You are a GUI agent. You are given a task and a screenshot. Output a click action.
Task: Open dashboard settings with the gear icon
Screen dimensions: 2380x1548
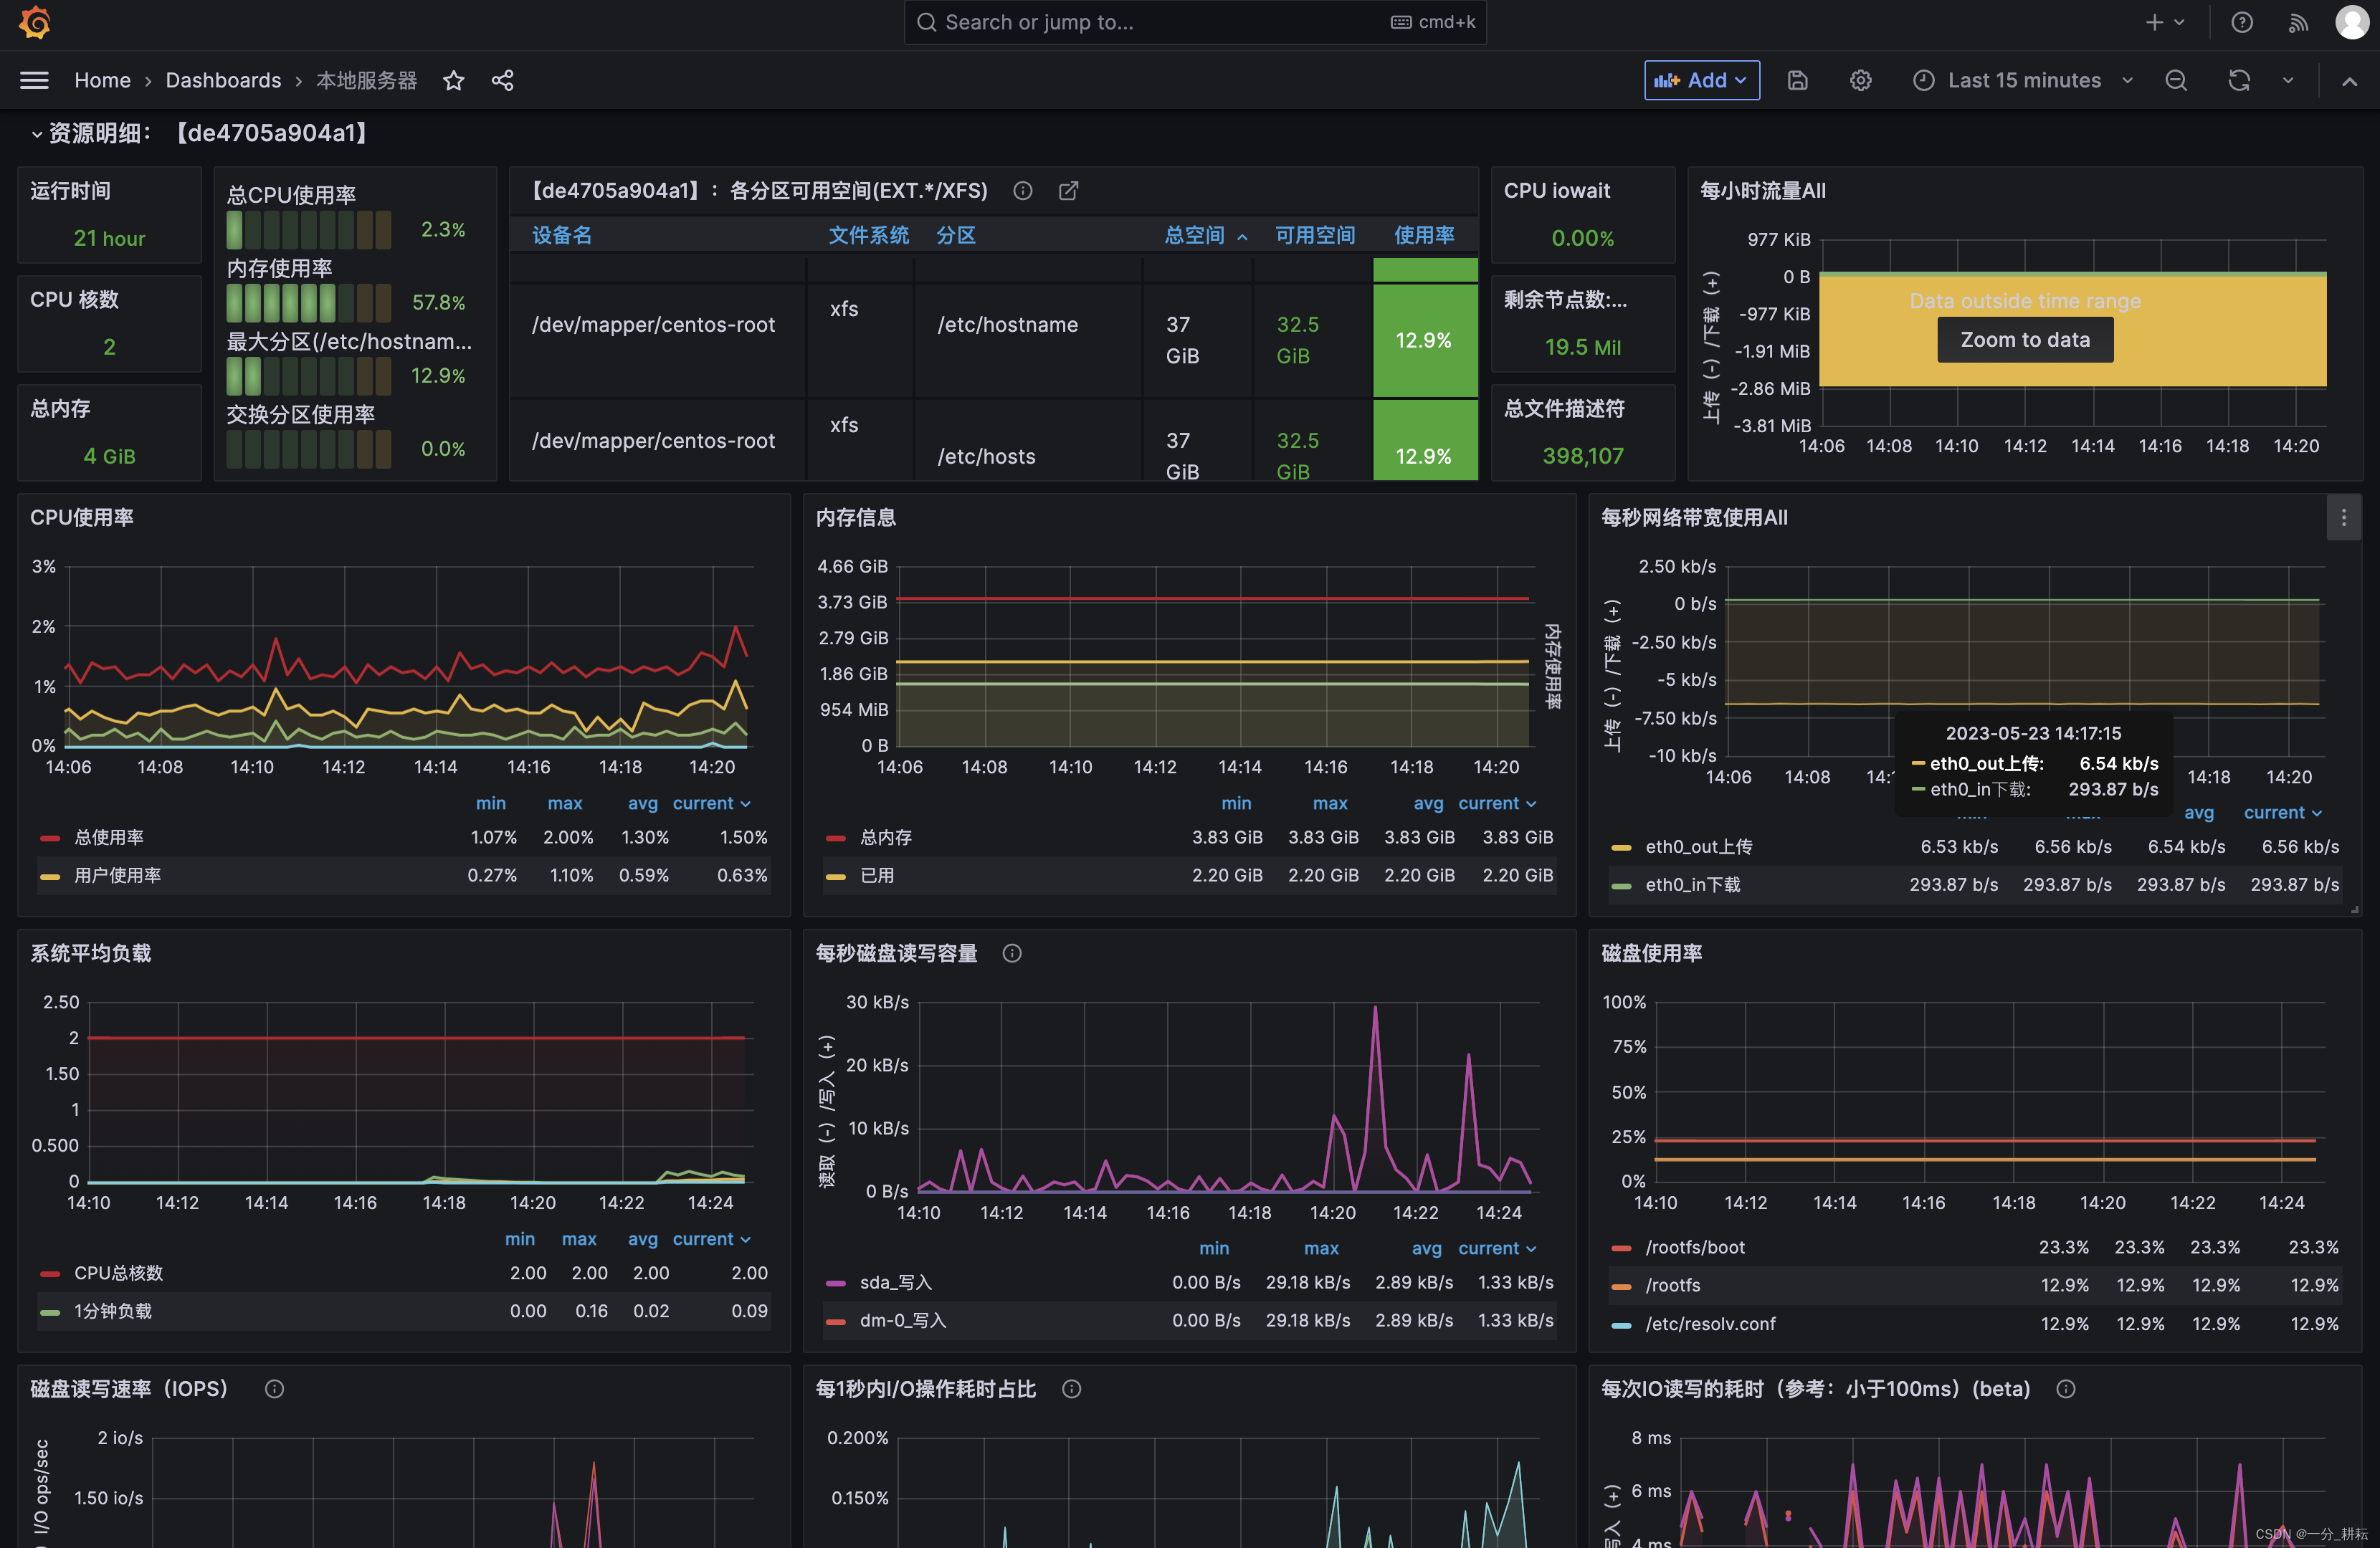point(1860,80)
